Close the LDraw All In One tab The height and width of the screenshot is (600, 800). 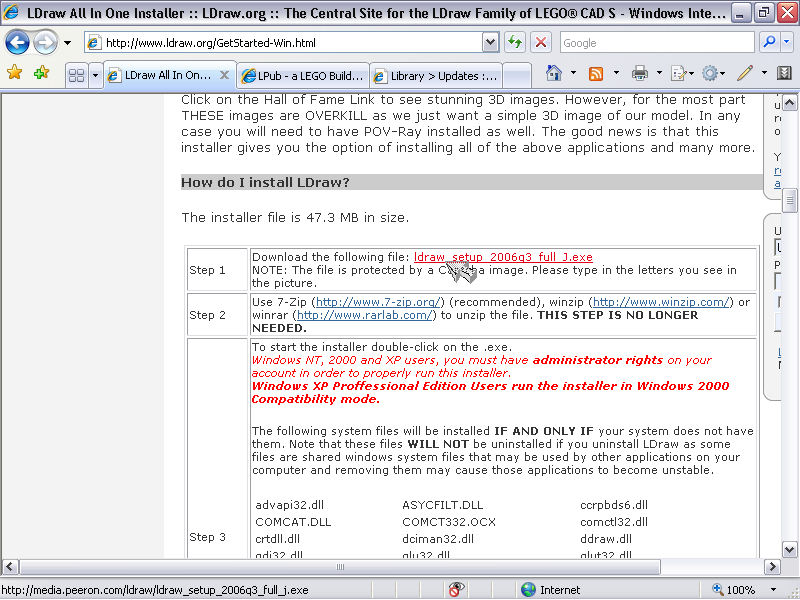pos(224,75)
